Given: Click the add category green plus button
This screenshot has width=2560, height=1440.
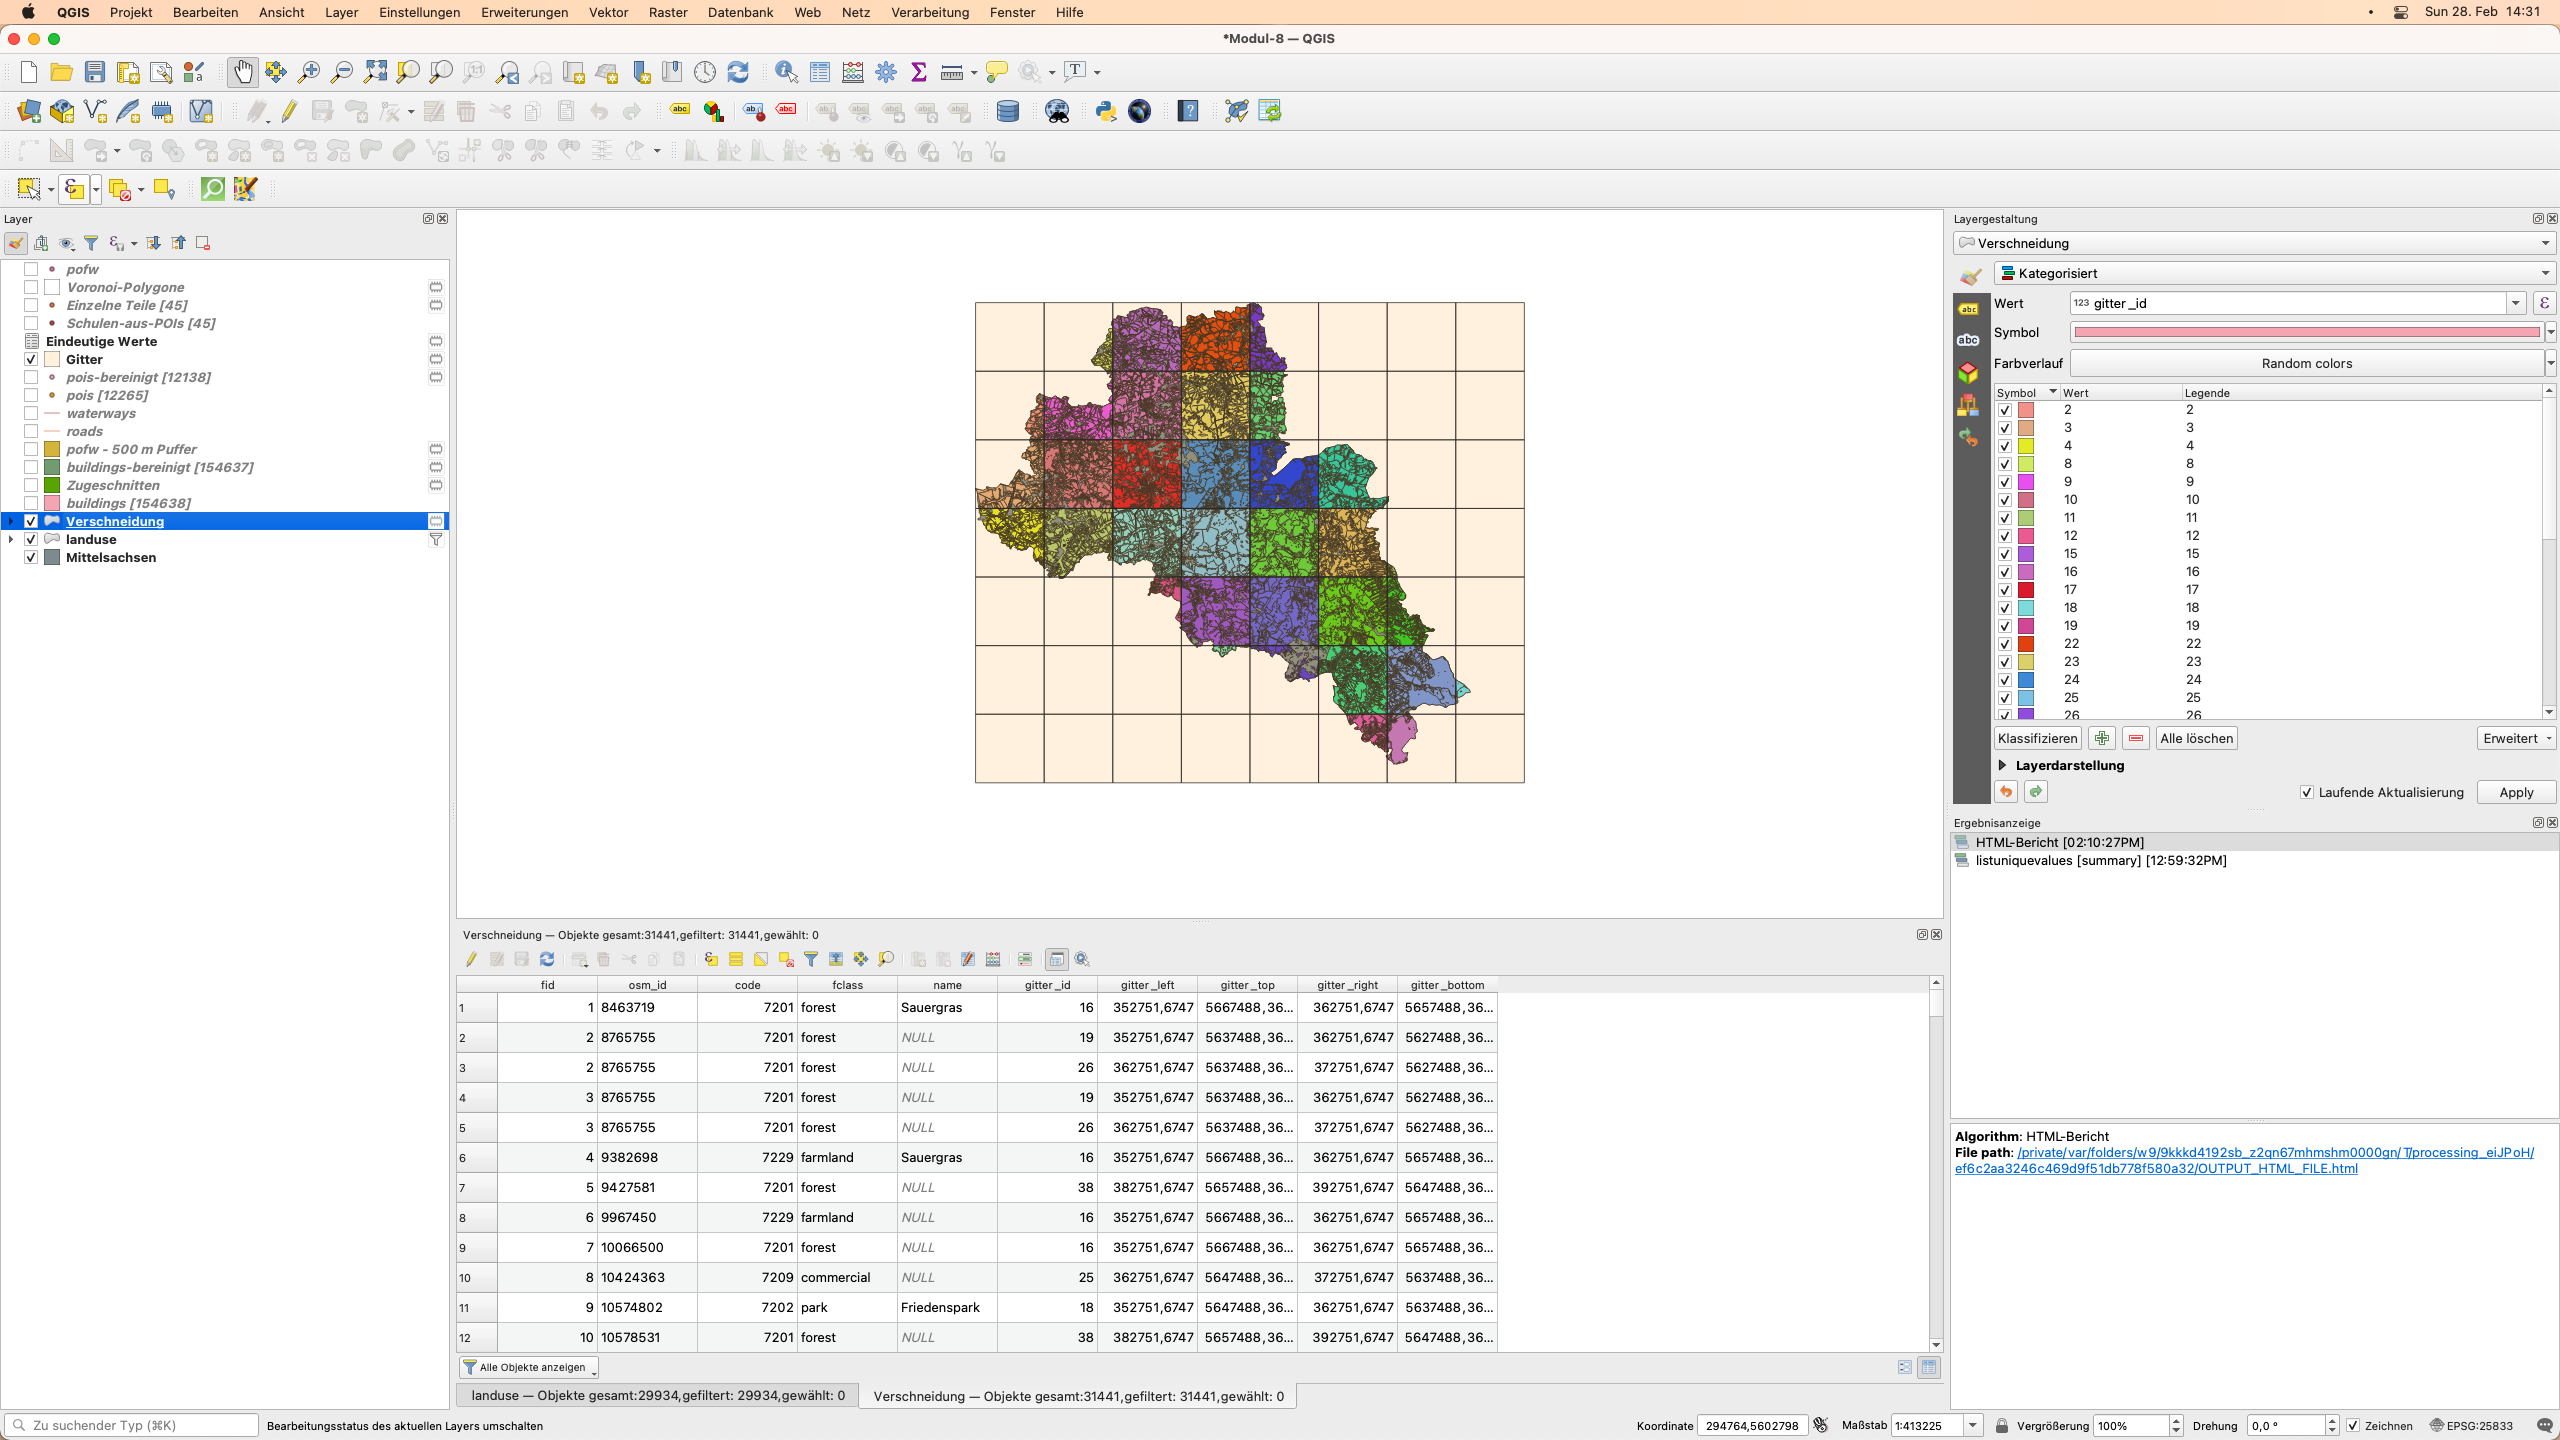Looking at the screenshot, I should [x=2102, y=738].
